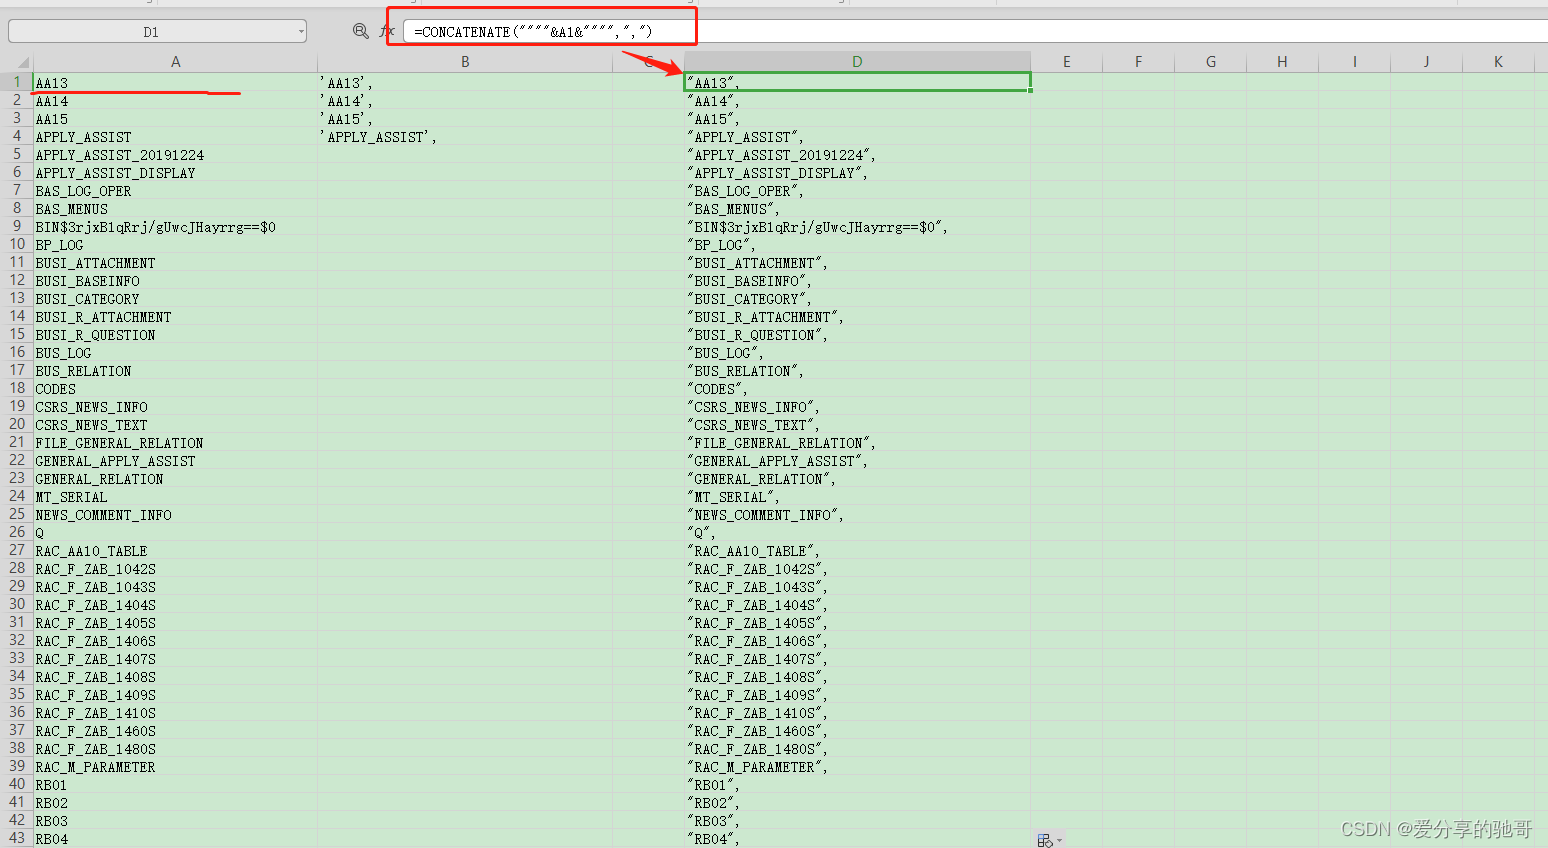Select column J header
1548x848 pixels.
tap(1427, 62)
